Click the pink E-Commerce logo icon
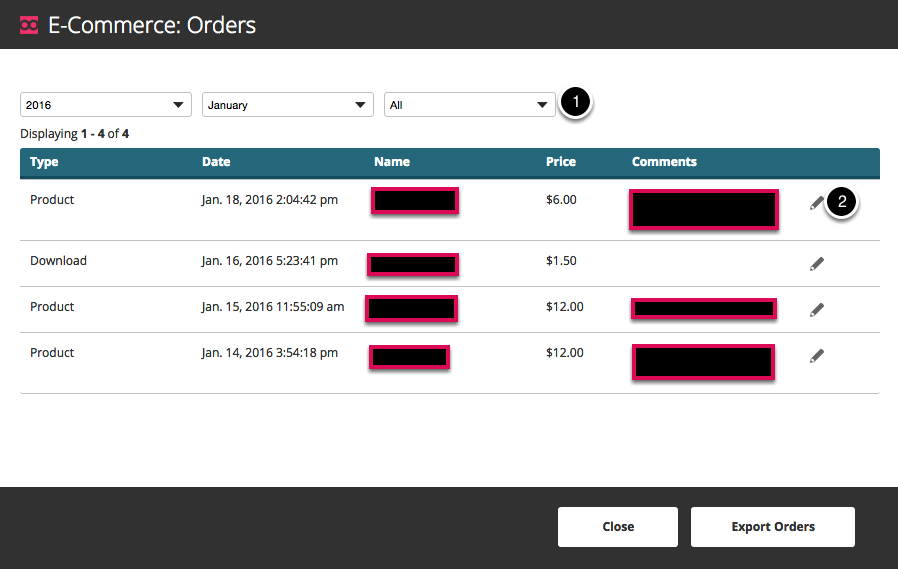 click(x=29, y=25)
